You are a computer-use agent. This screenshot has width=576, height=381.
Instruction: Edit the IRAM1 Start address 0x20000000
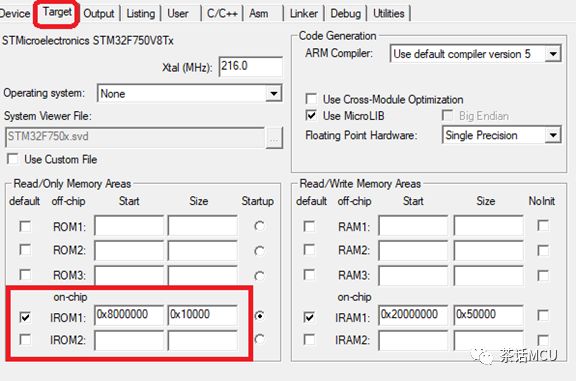(x=413, y=315)
